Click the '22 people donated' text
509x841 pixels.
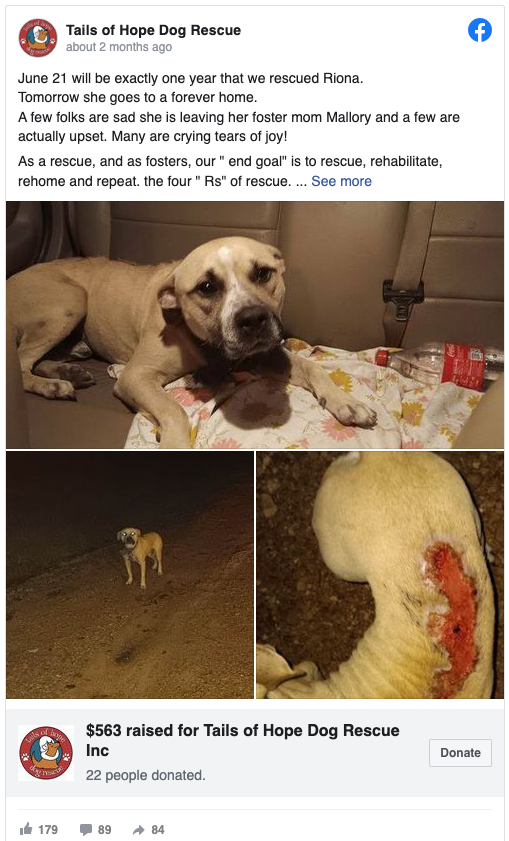[x=145, y=775]
